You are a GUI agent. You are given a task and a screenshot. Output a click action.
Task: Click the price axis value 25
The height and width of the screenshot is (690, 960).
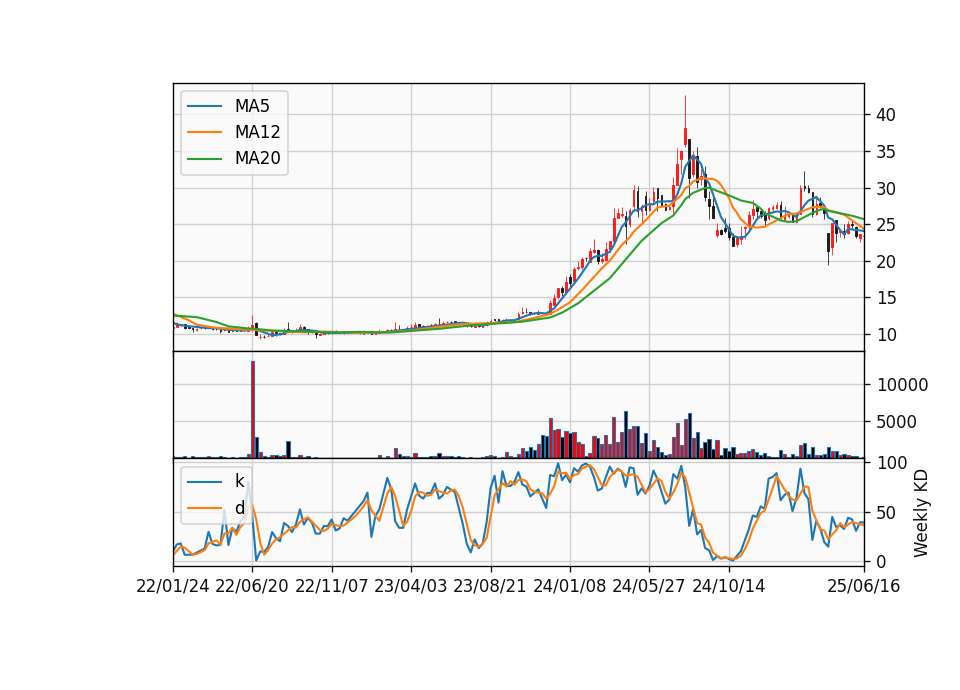tap(886, 225)
